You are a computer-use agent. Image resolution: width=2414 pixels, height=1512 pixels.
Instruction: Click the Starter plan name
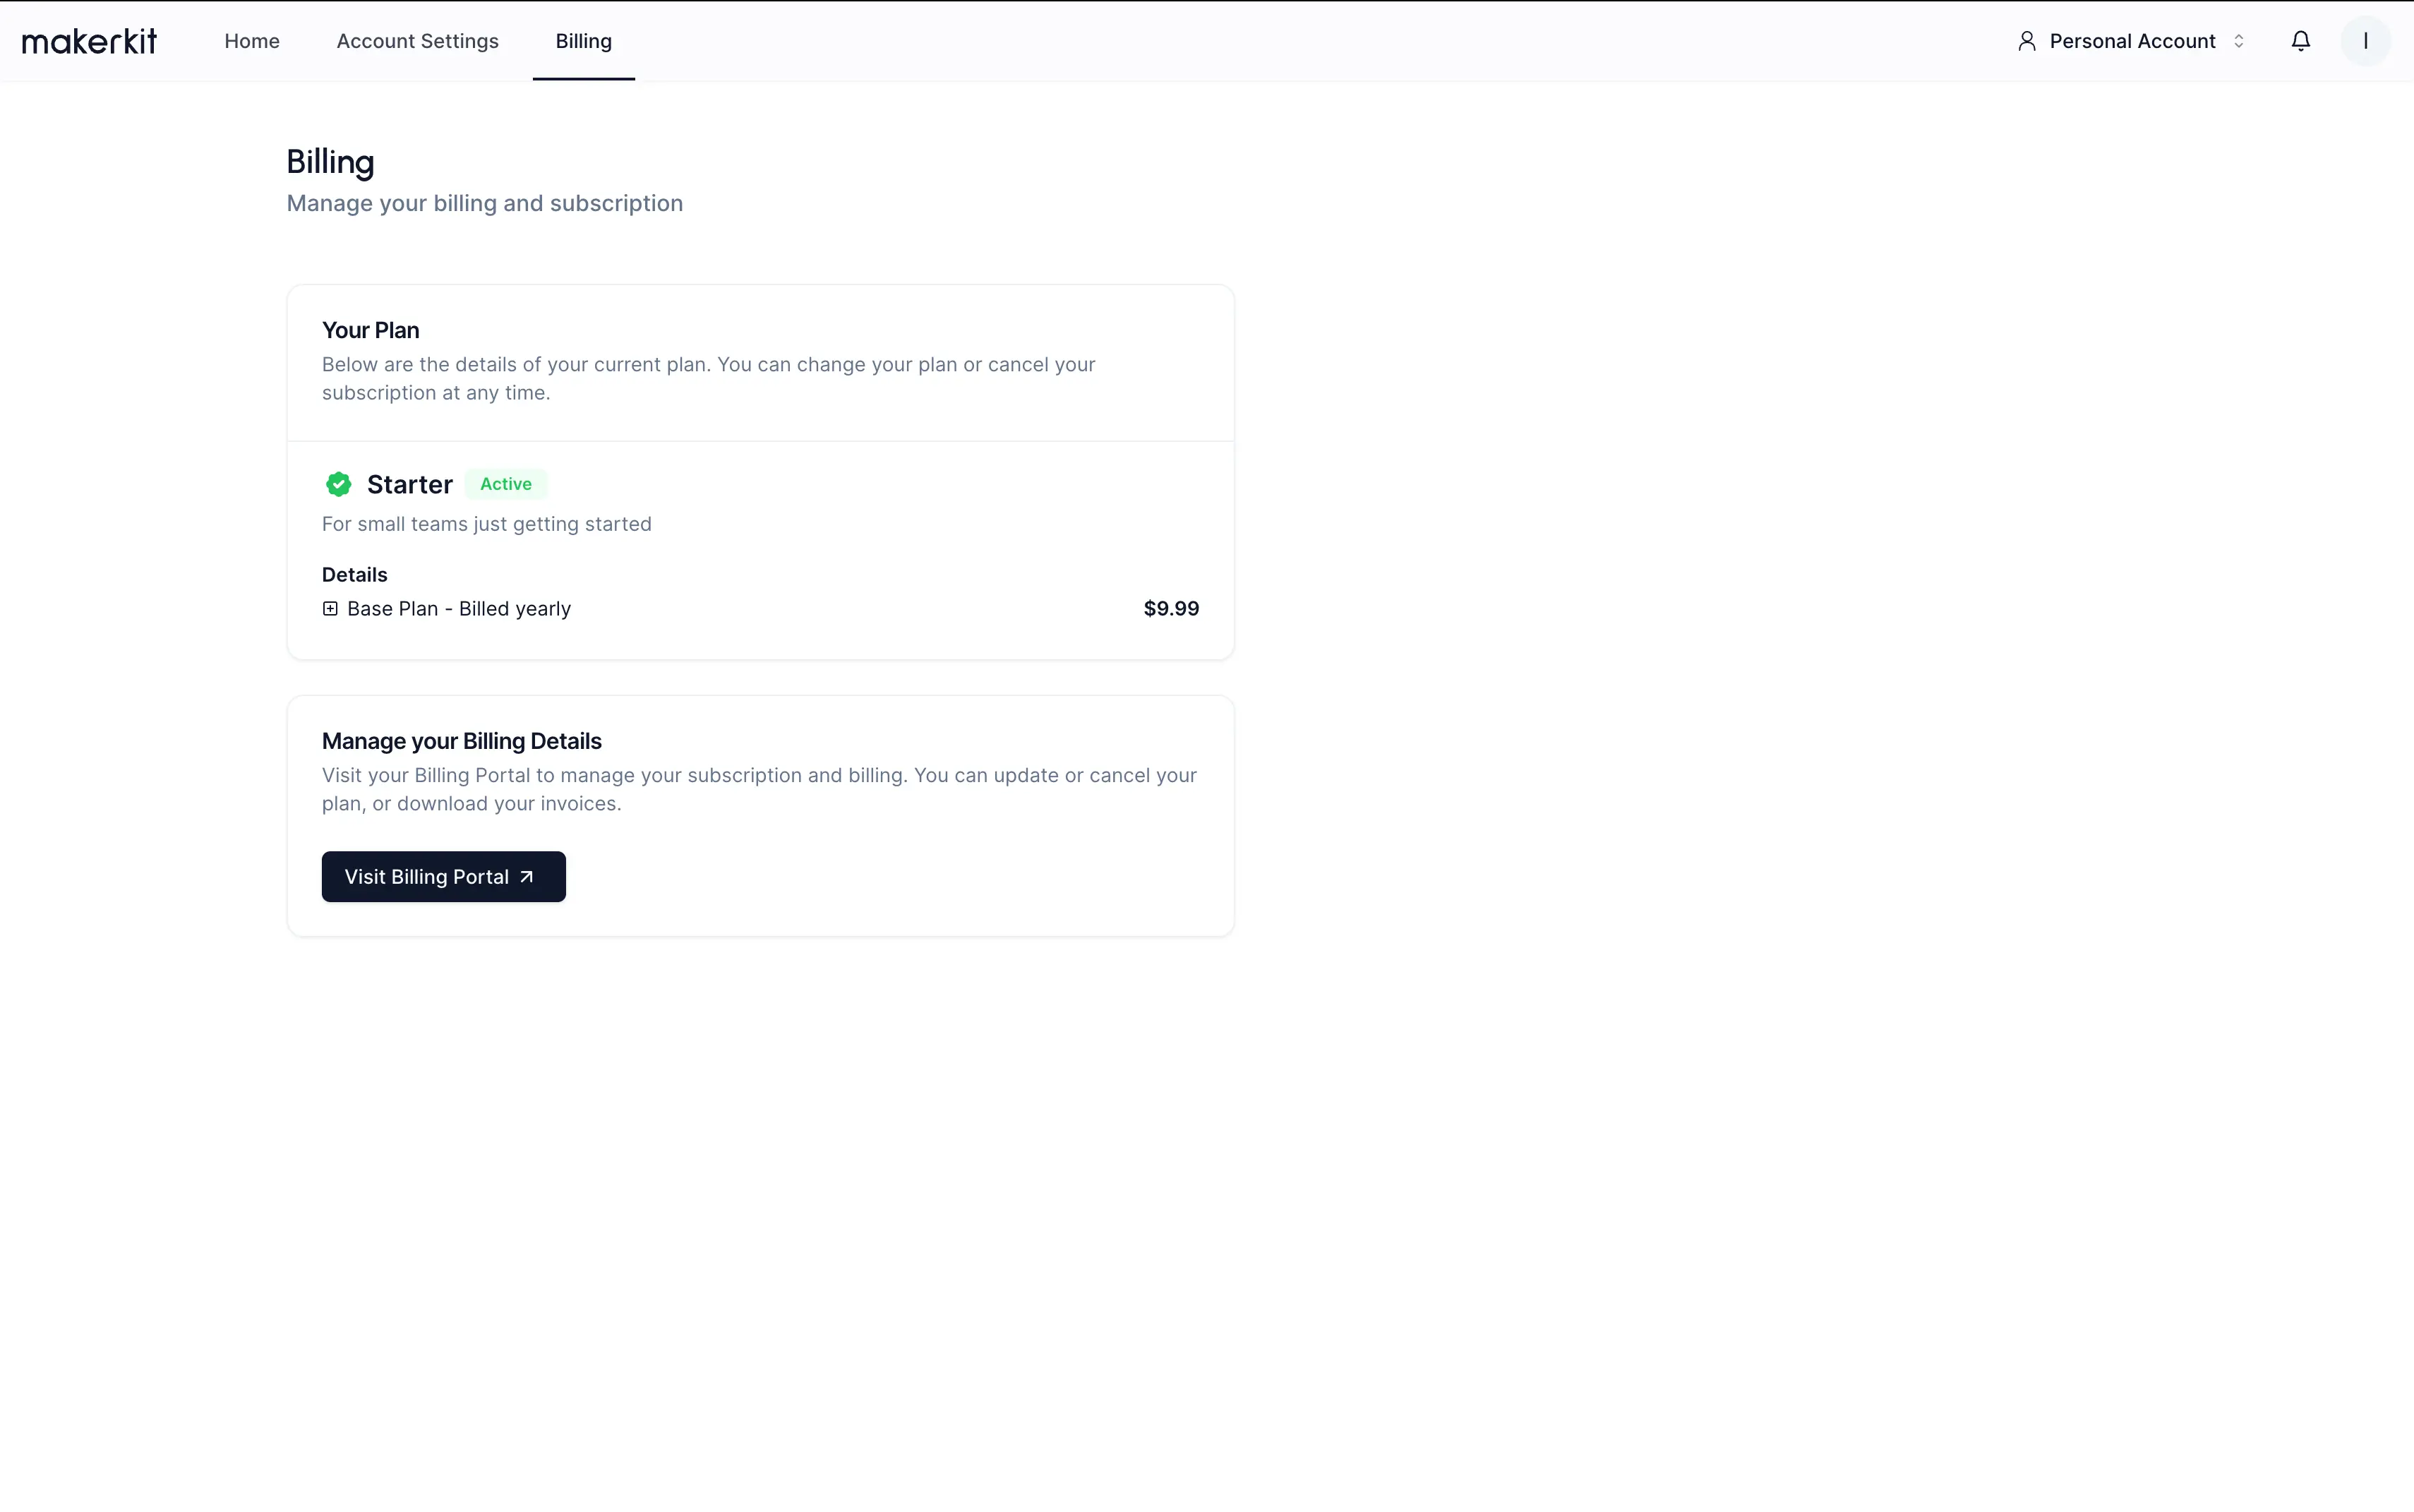pos(410,485)
